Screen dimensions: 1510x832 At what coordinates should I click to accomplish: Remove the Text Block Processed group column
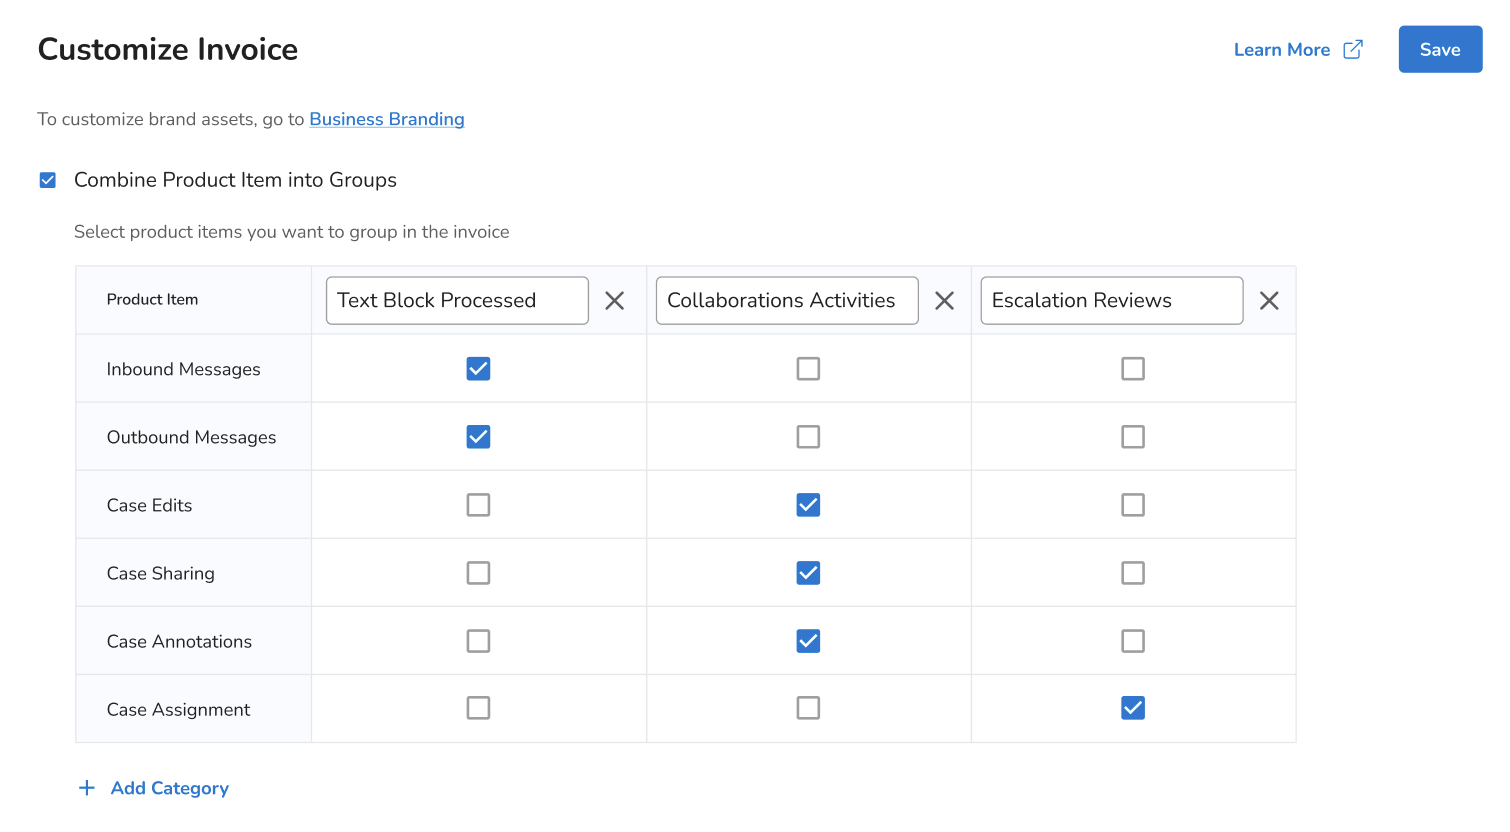(x=614, y=301)
